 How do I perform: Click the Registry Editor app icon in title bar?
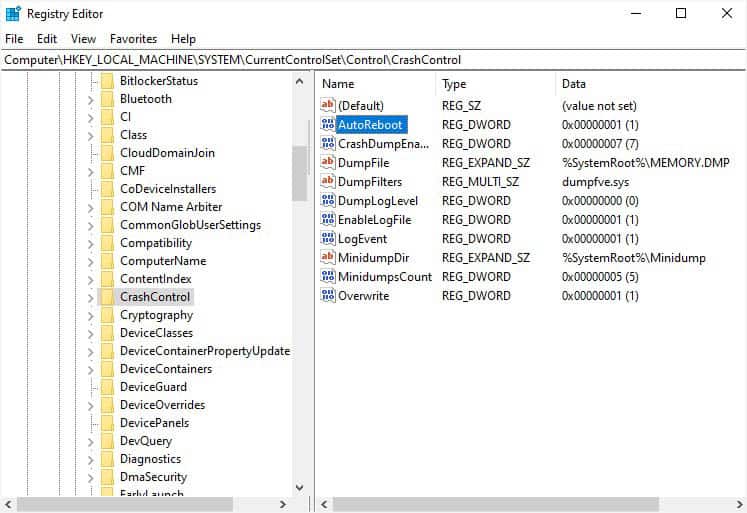pyautogui.click(x=13, y=14)
